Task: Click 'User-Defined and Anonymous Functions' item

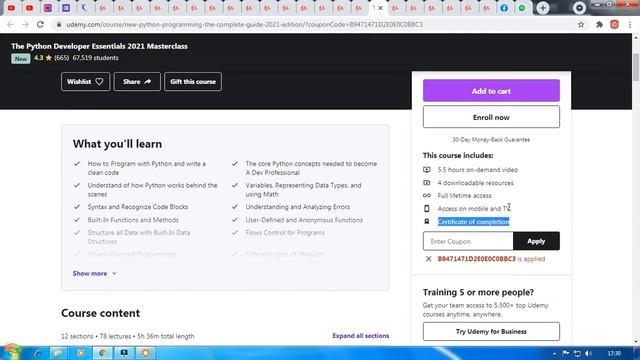Action: click(x=304, y=220)
